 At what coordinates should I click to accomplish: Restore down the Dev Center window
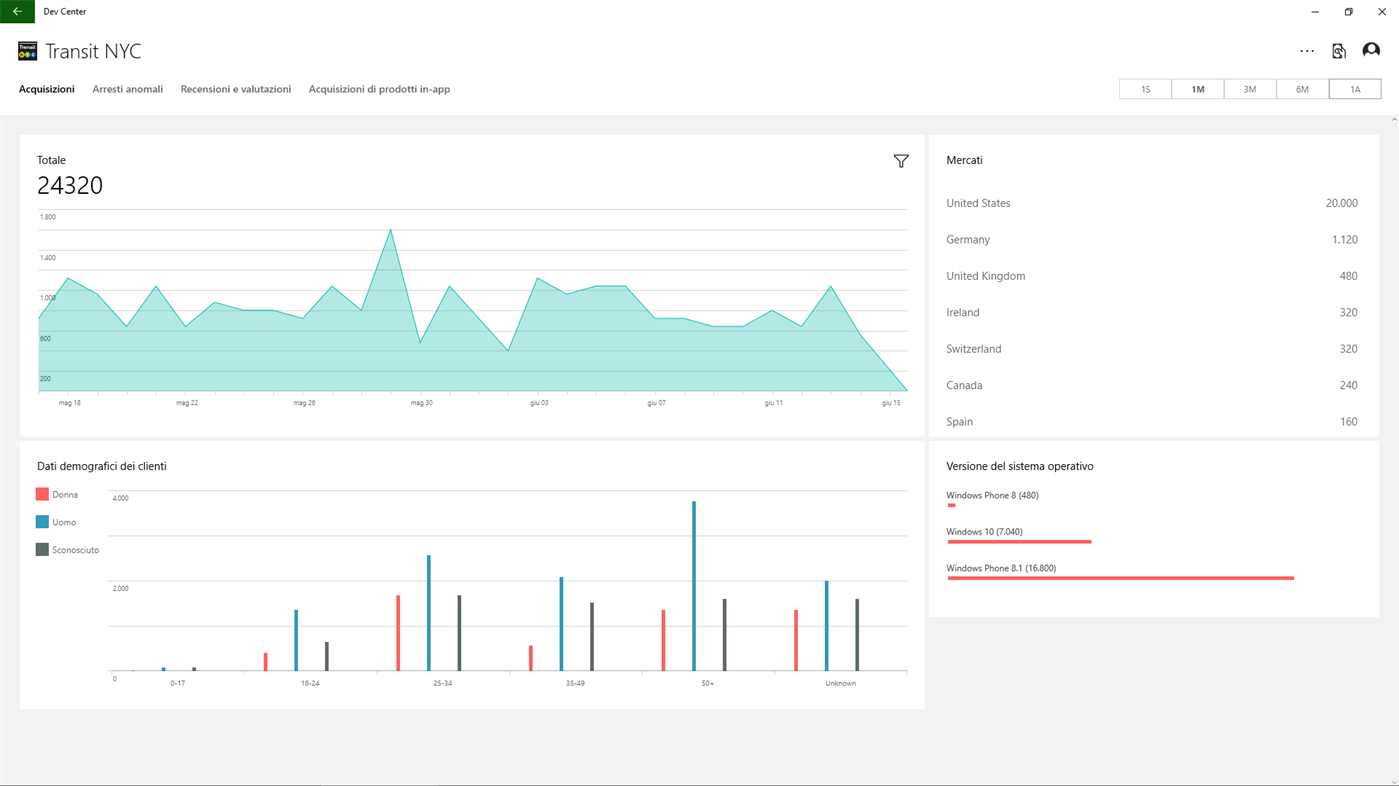click(1348, 11)
